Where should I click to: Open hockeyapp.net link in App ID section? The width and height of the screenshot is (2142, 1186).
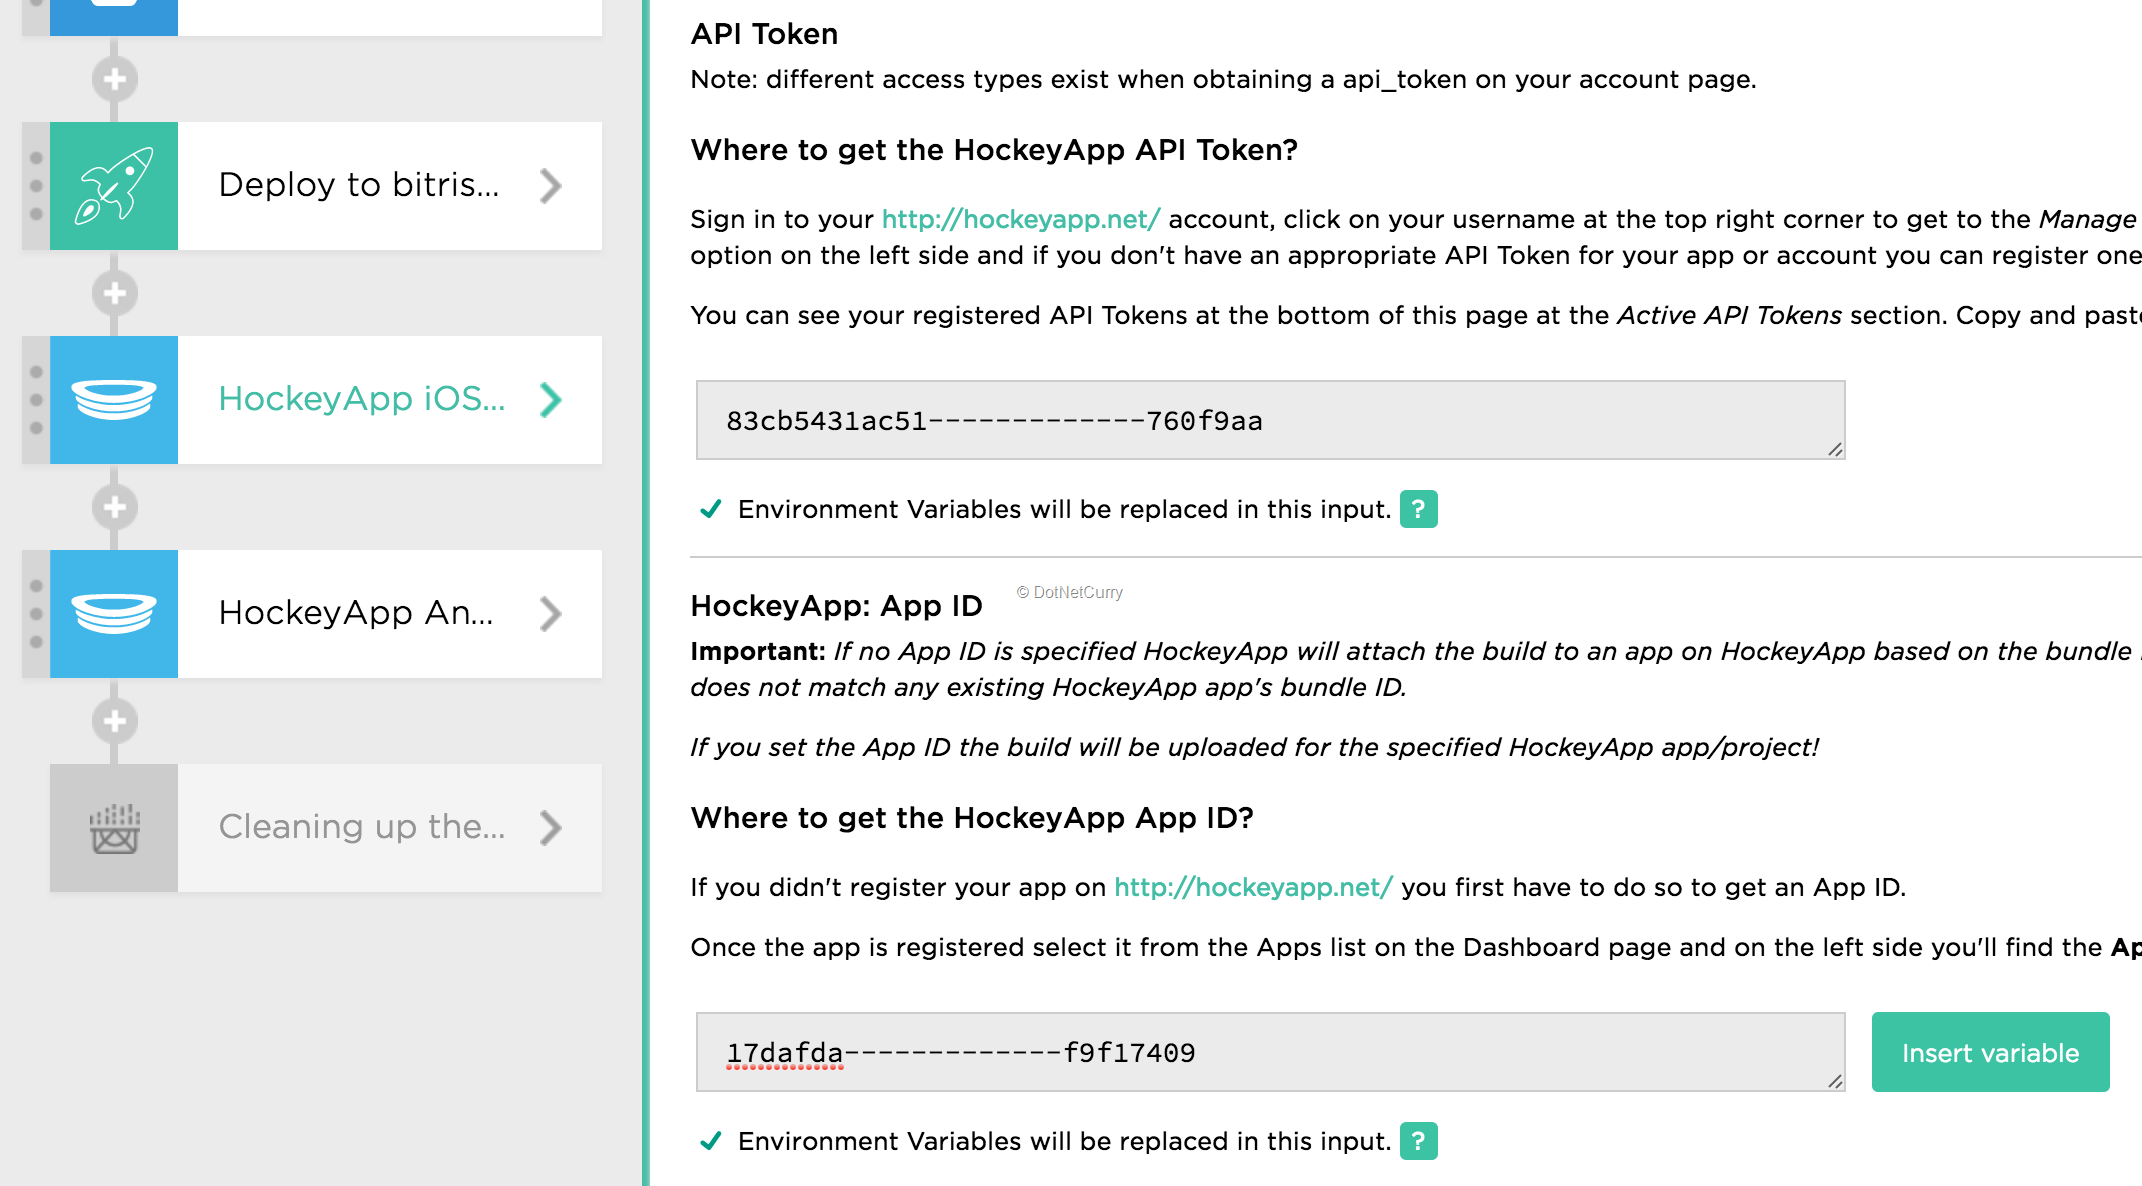(1253, 887)
